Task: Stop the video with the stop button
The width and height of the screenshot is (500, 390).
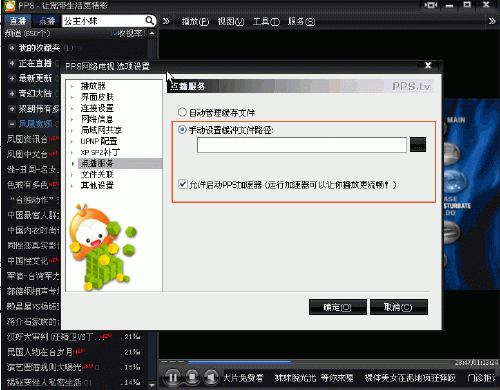Action: 192,377
